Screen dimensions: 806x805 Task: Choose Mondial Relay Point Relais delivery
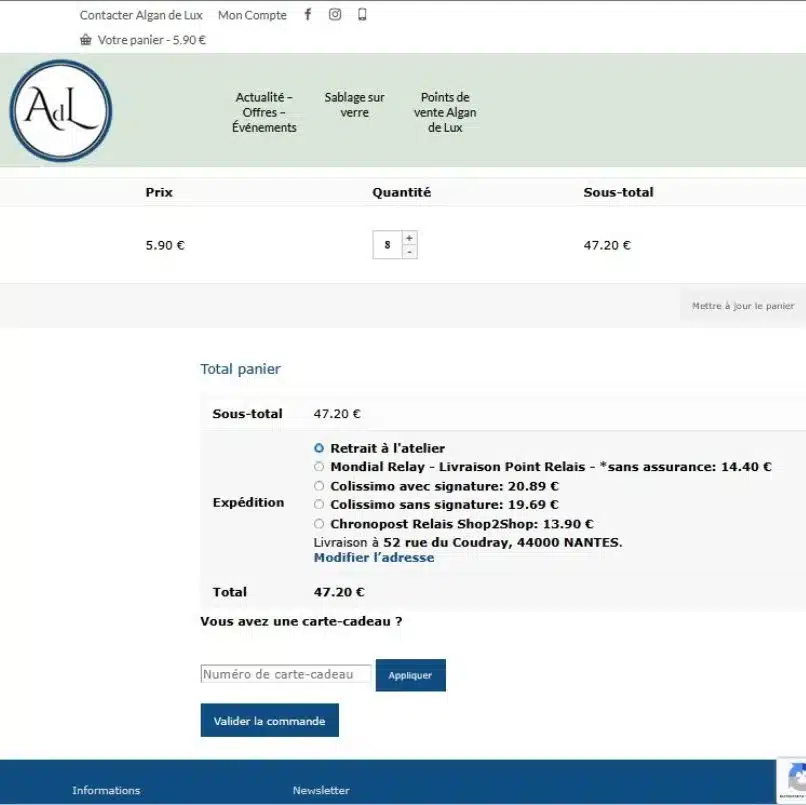319,467
